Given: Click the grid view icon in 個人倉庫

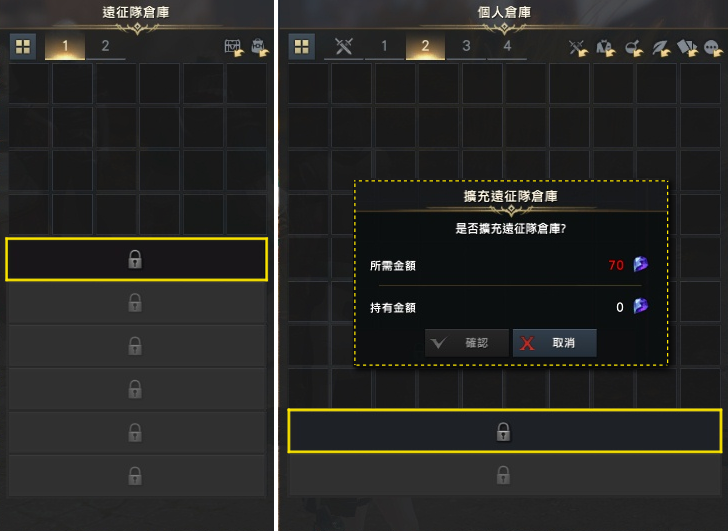Looking at the screenshot, I should coord(301,46).
